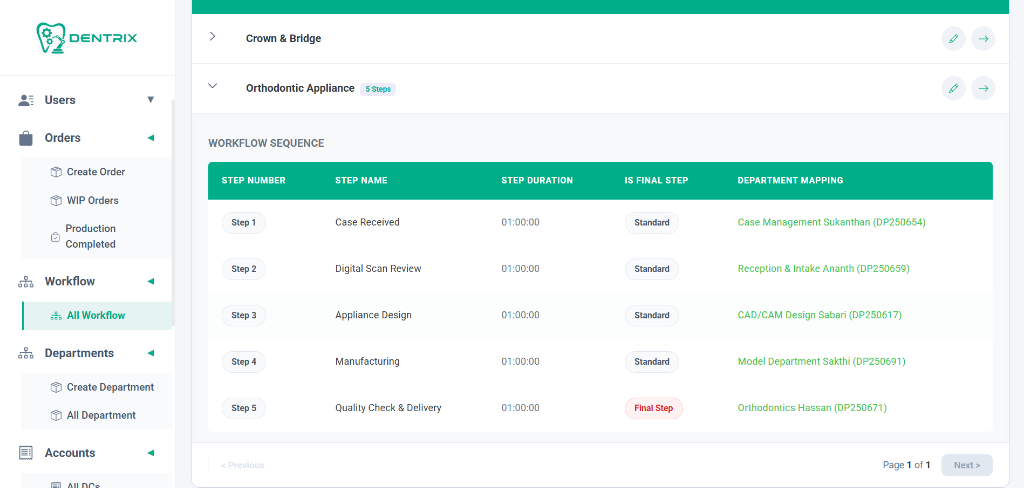Click the Digital Scan Review step name
1024x488 pixels.
(x=378, y=268)
